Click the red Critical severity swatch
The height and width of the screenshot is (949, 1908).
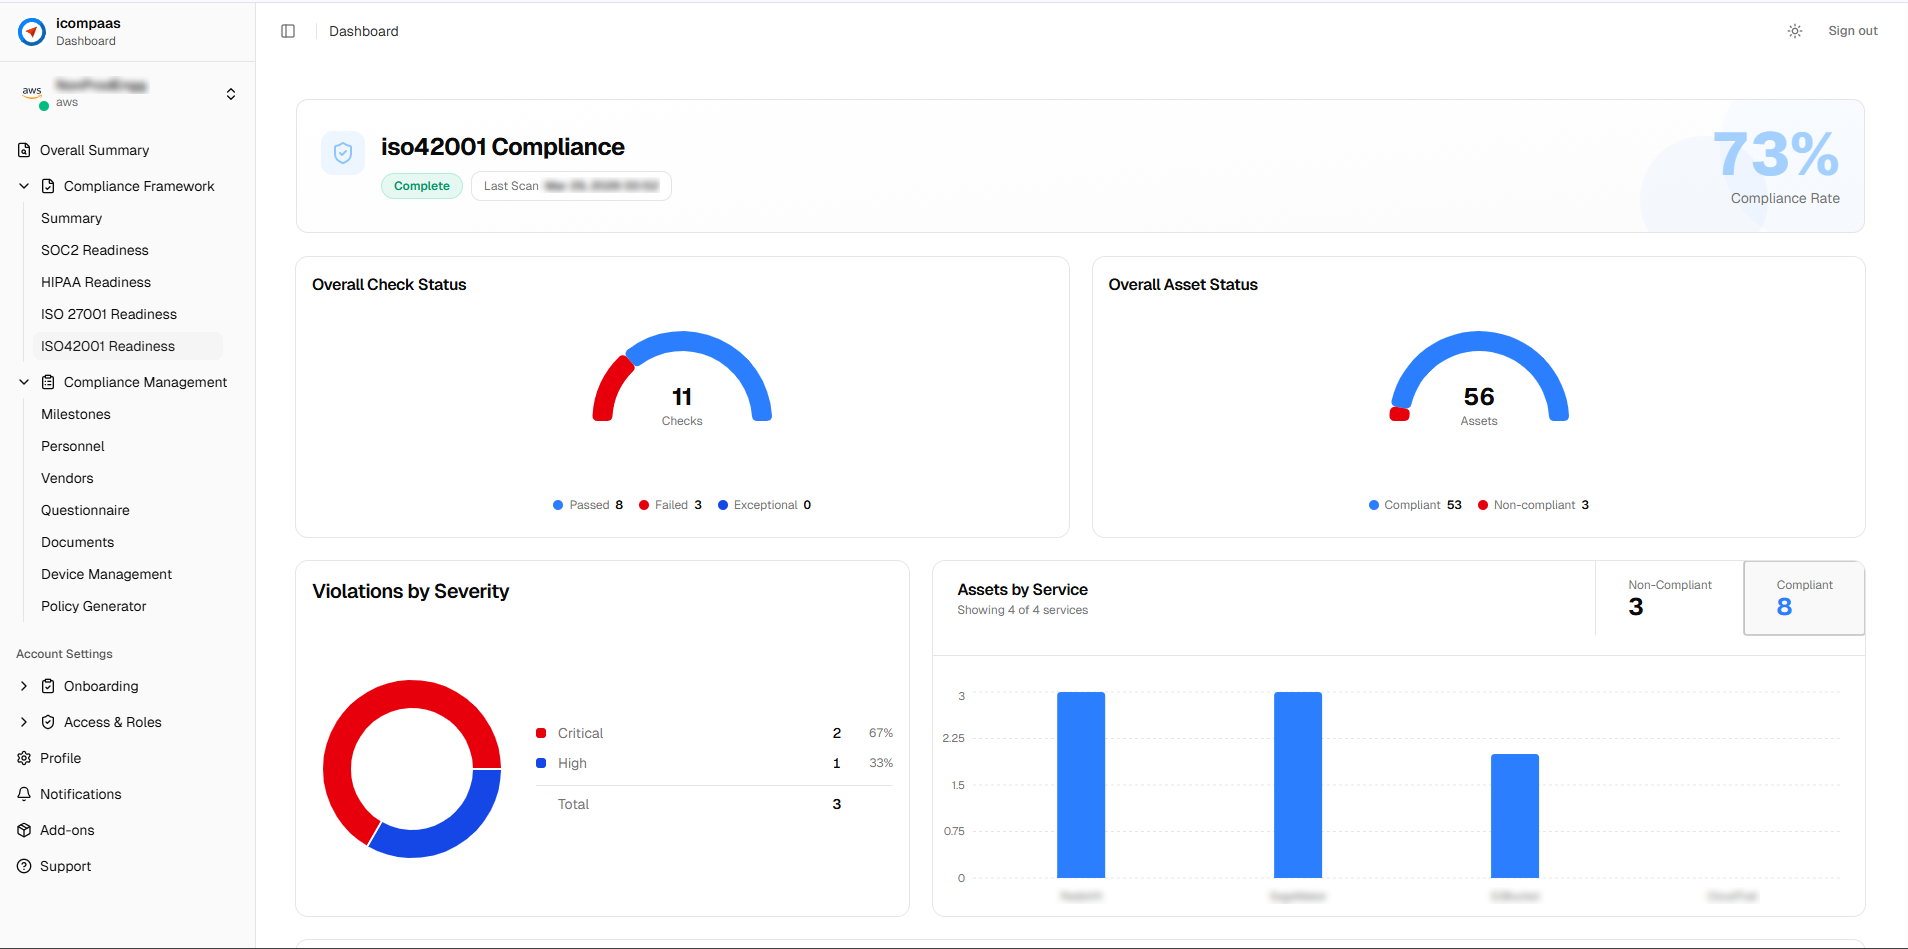click(x=541, y=733)
